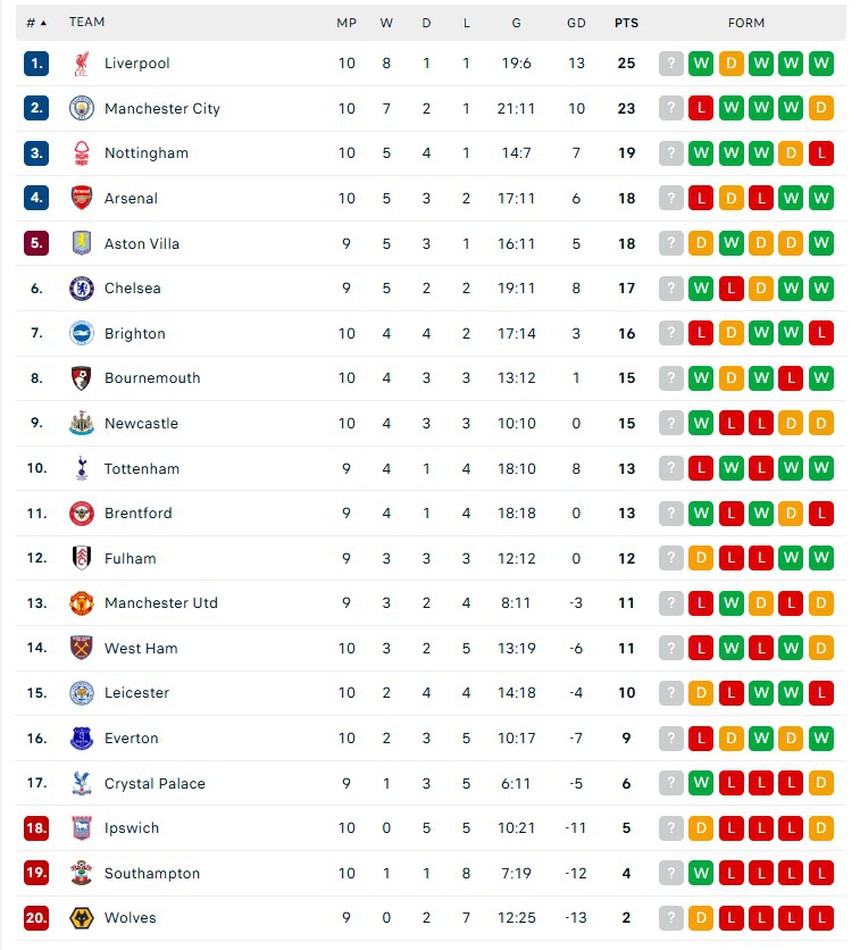Viewport: 860px width, 950px height.
Task: Click Aston Villa's red ranking number badge
Action: pyautogui.click(x=36, y=243)
